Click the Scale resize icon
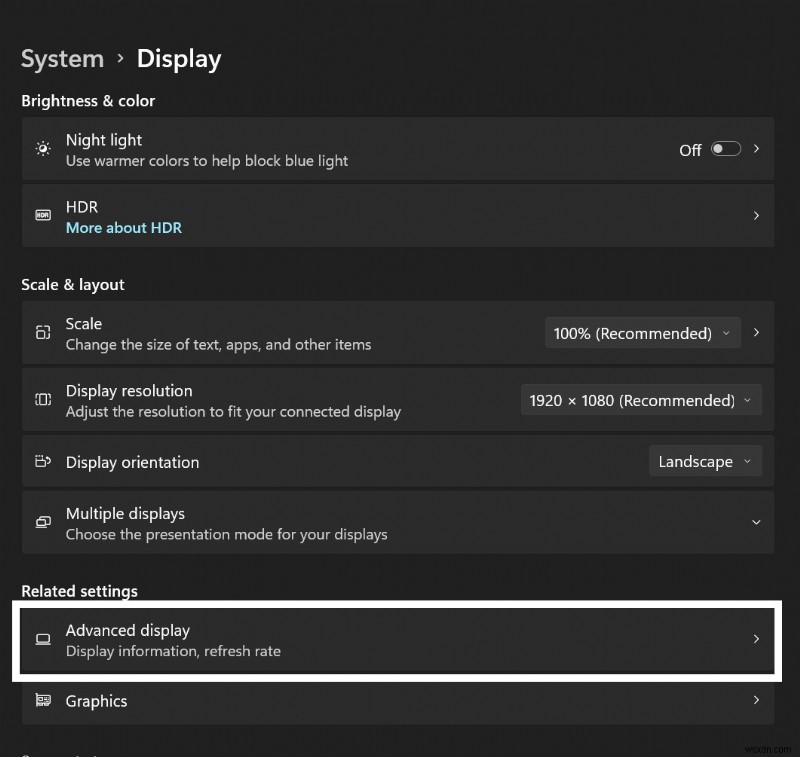 coord(42,332)
